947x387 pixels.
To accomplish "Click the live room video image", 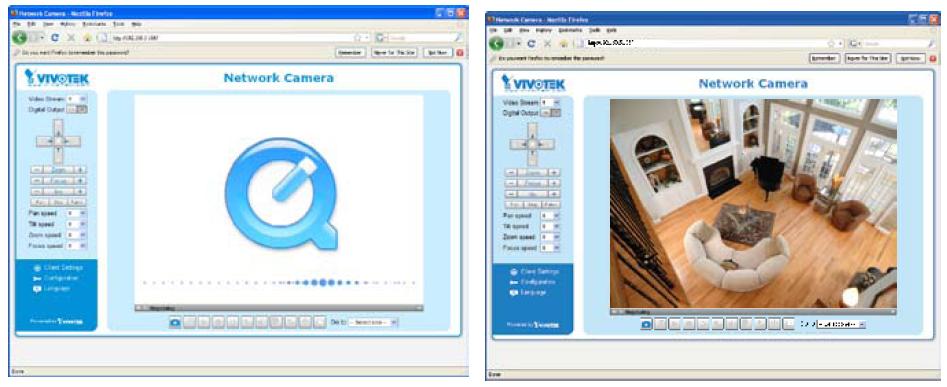I will click(753, 203).
